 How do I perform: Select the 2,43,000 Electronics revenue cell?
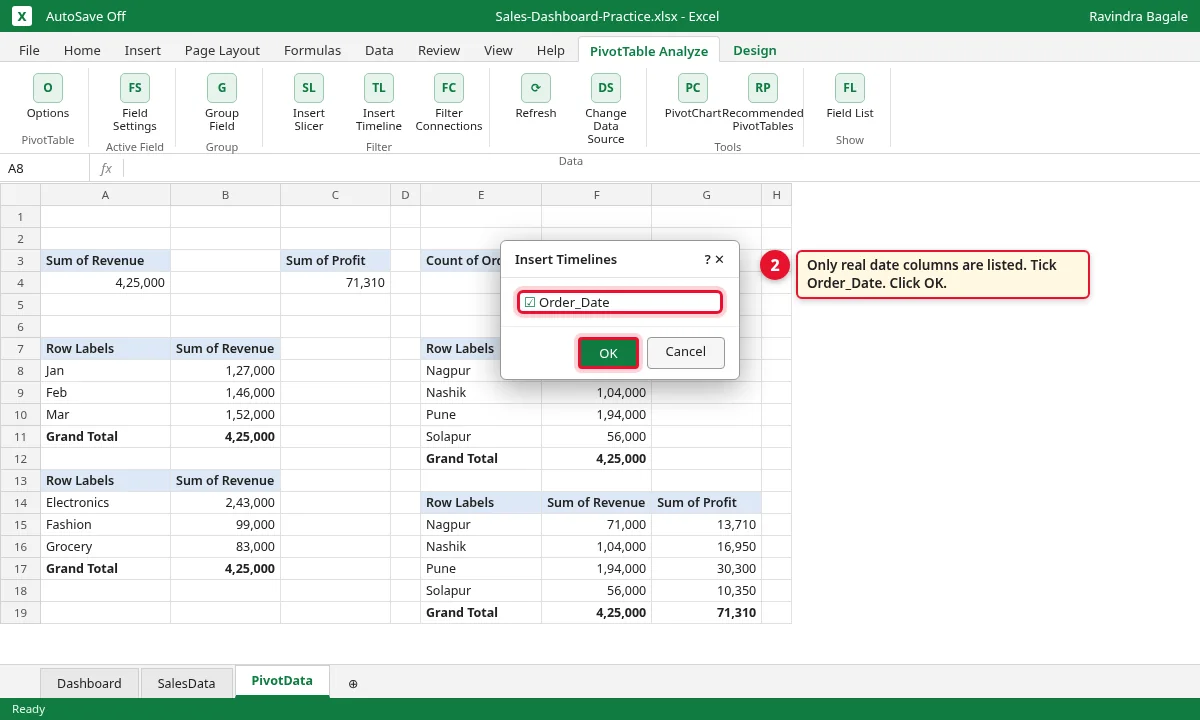pos(226,503)
